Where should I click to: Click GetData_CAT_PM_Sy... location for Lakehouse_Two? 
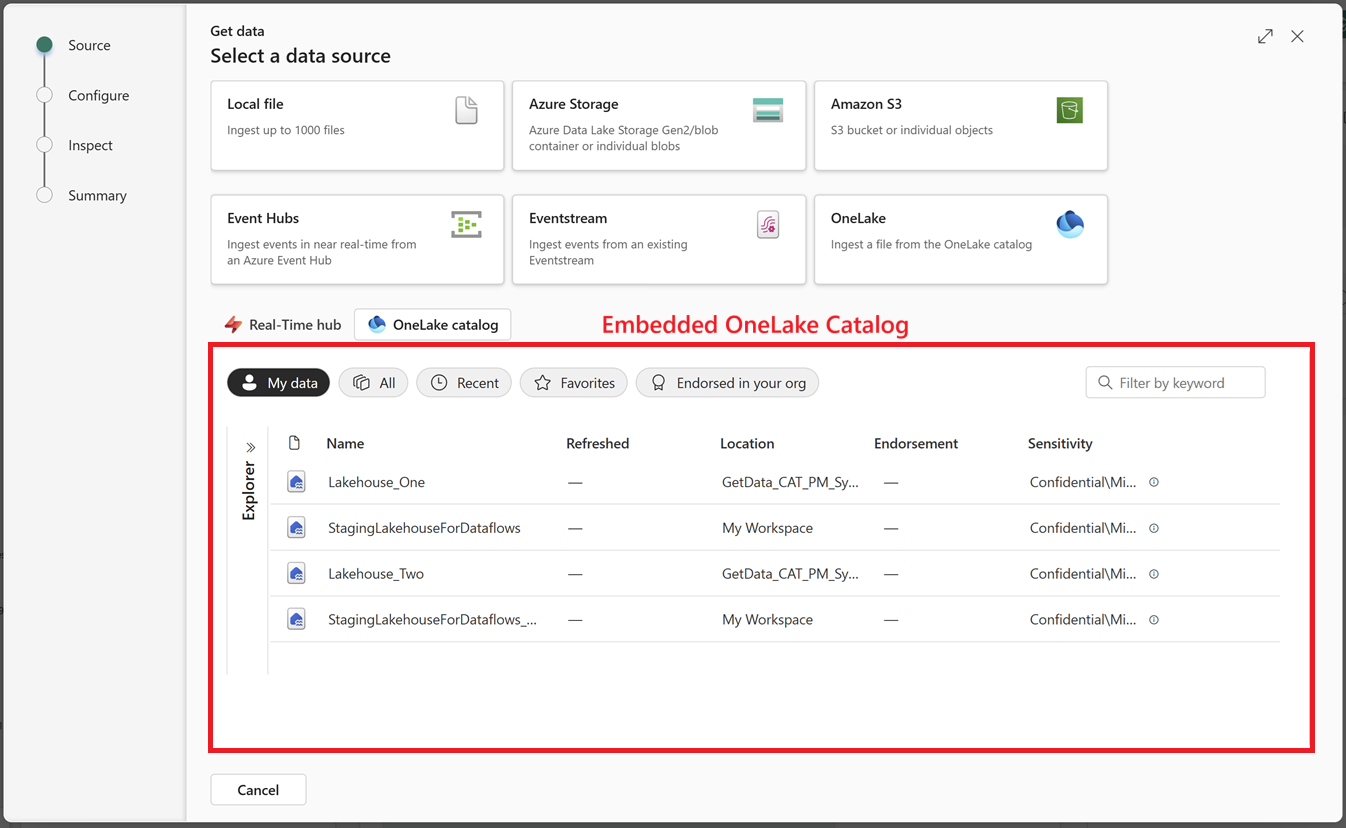(x=790, y=574)
